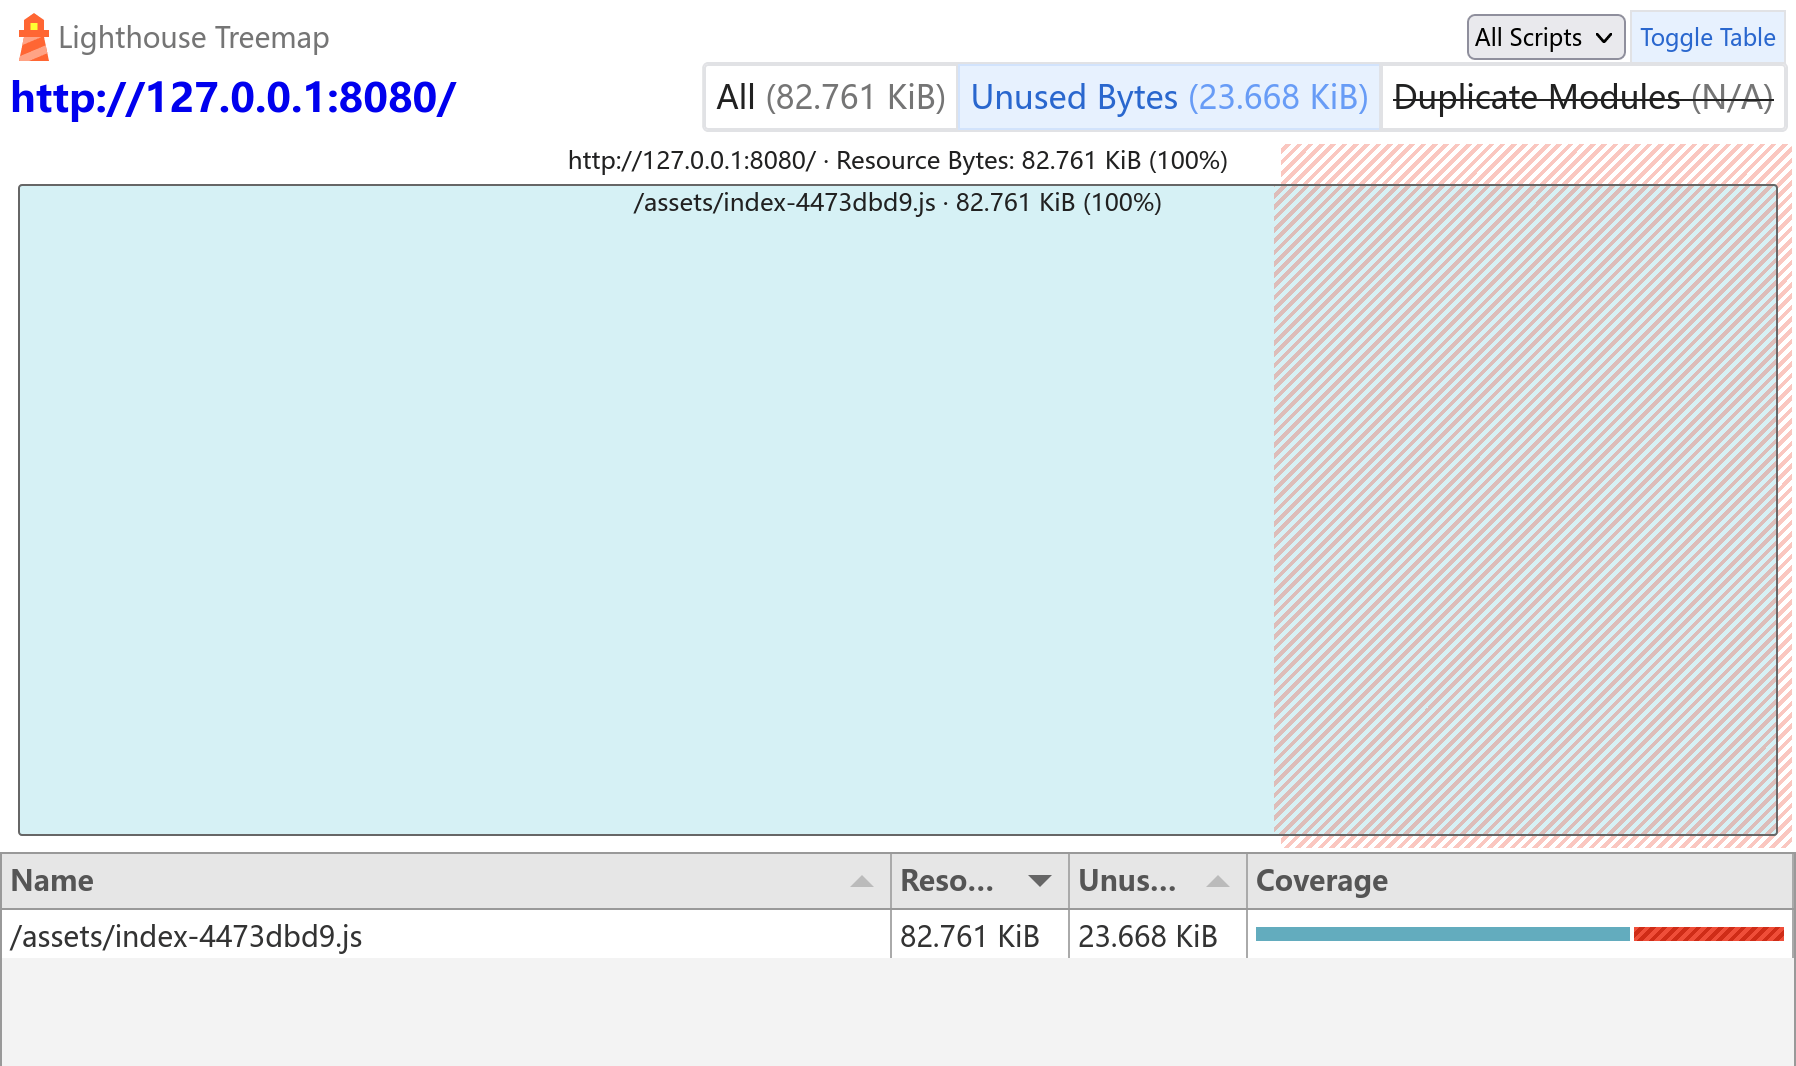Open the All Scripts dropdown
This screenshot has width=1796, height=1066.
click(1545, 37)
